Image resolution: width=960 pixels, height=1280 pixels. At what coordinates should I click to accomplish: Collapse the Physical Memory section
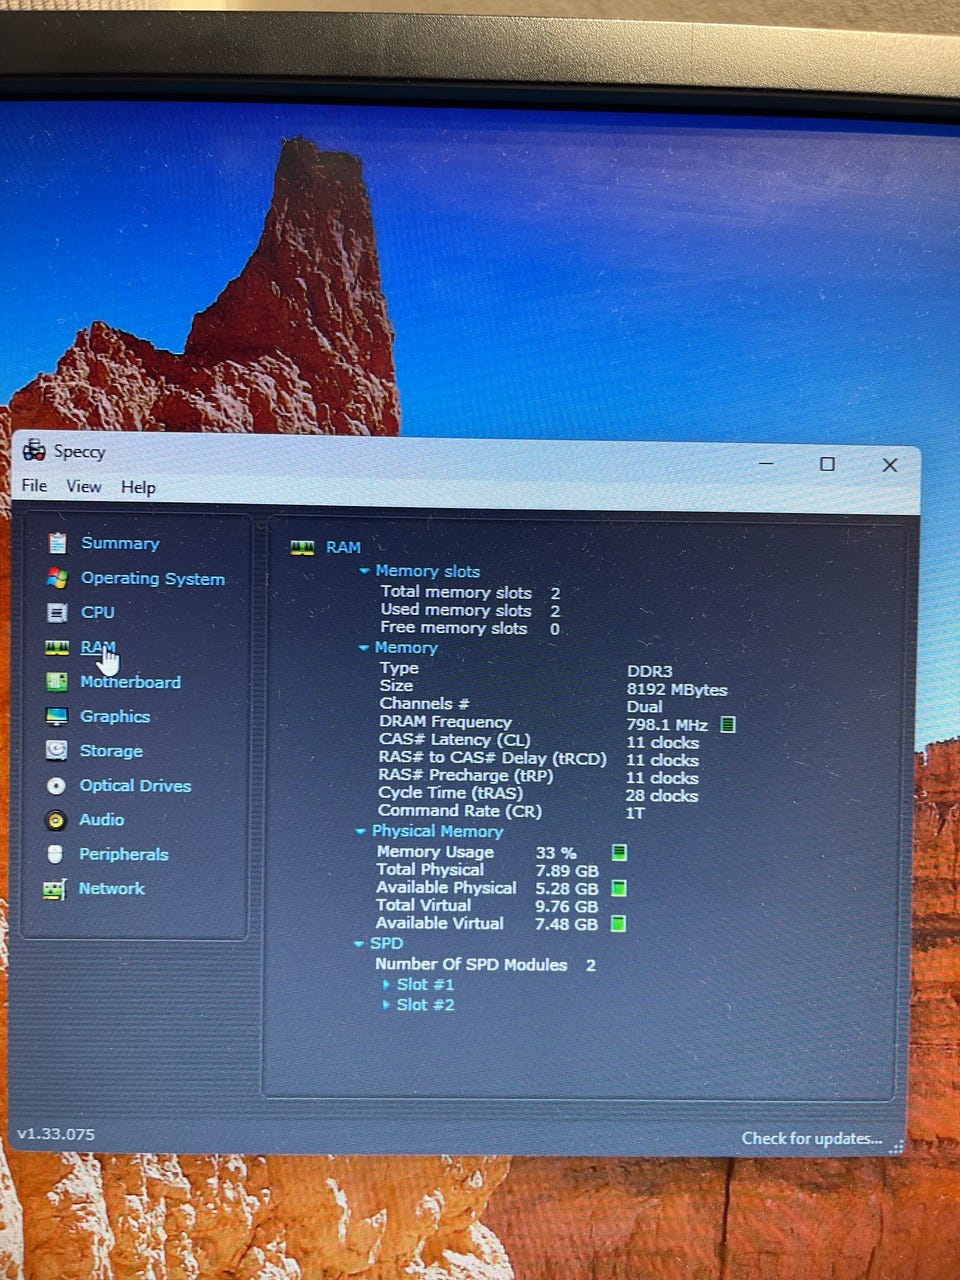coord(361,831)
